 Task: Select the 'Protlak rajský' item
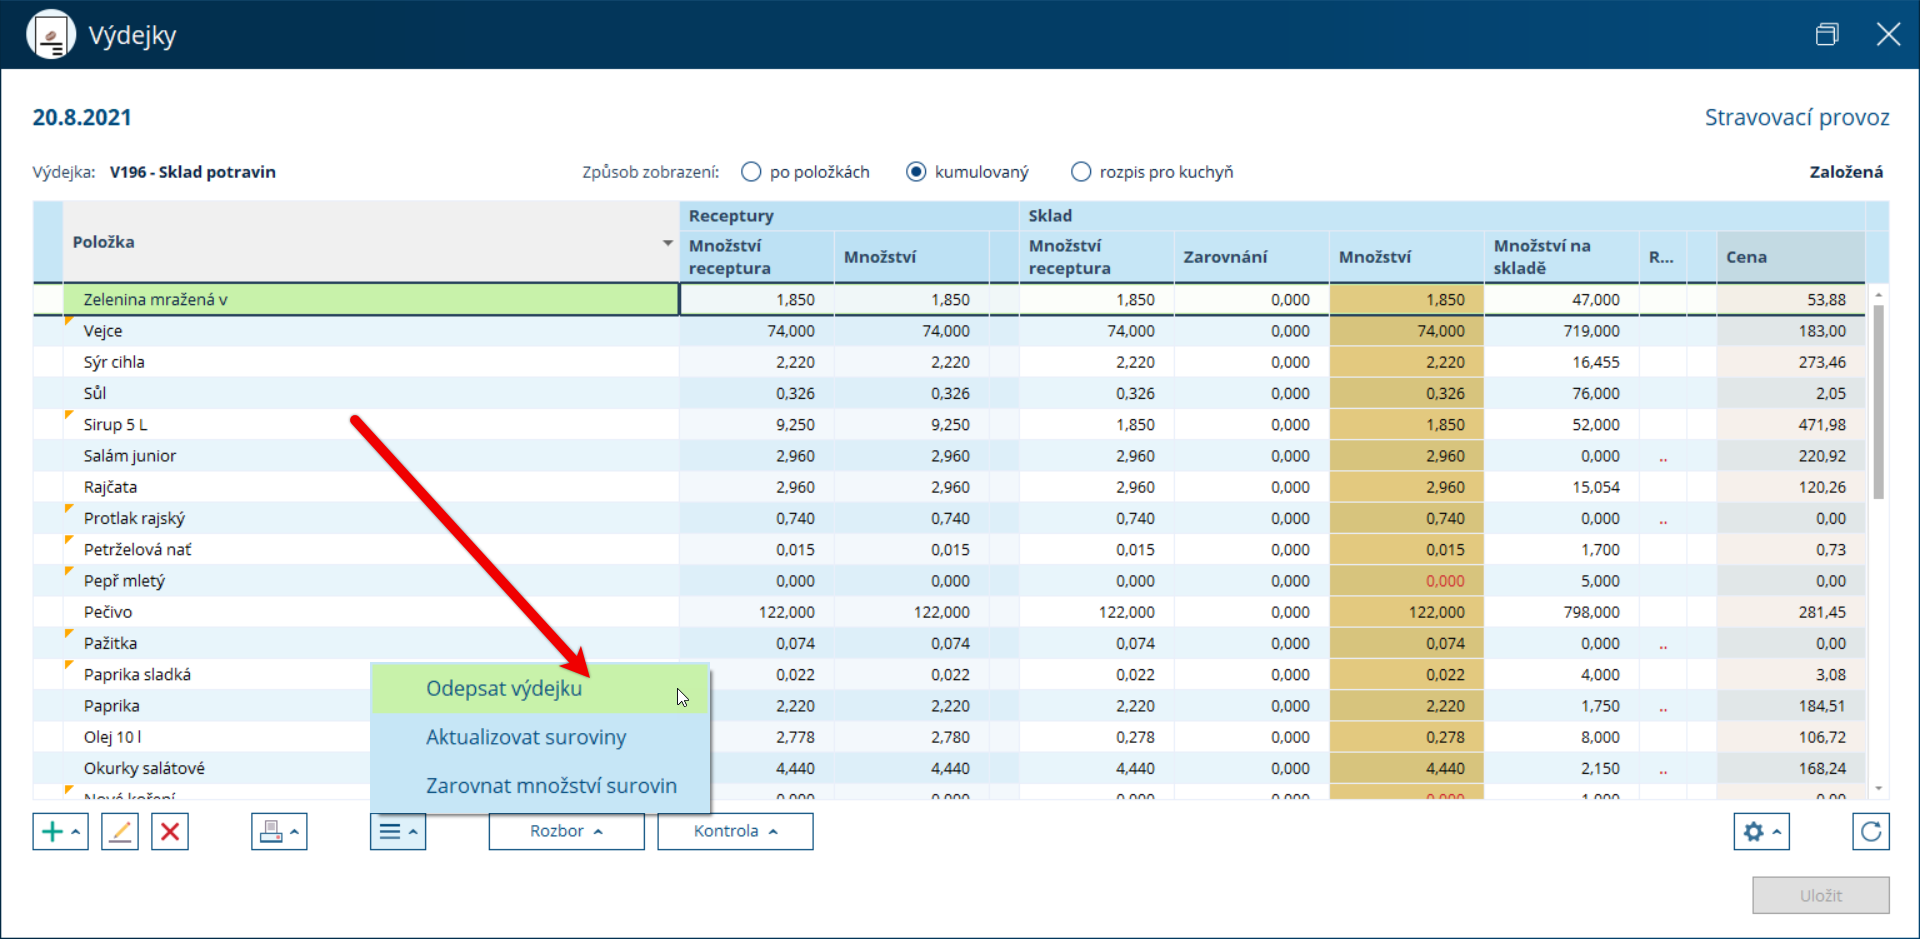(x=371, y=519)
